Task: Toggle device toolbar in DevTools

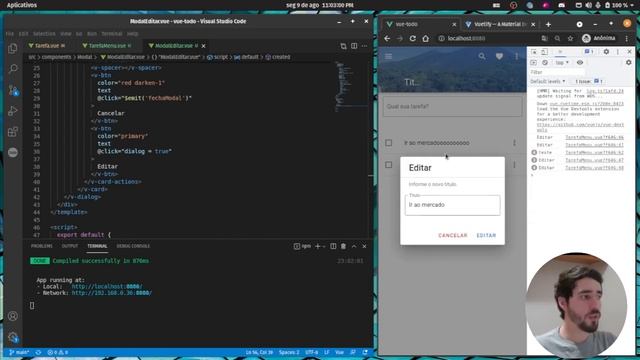Action: pos(544,52)
